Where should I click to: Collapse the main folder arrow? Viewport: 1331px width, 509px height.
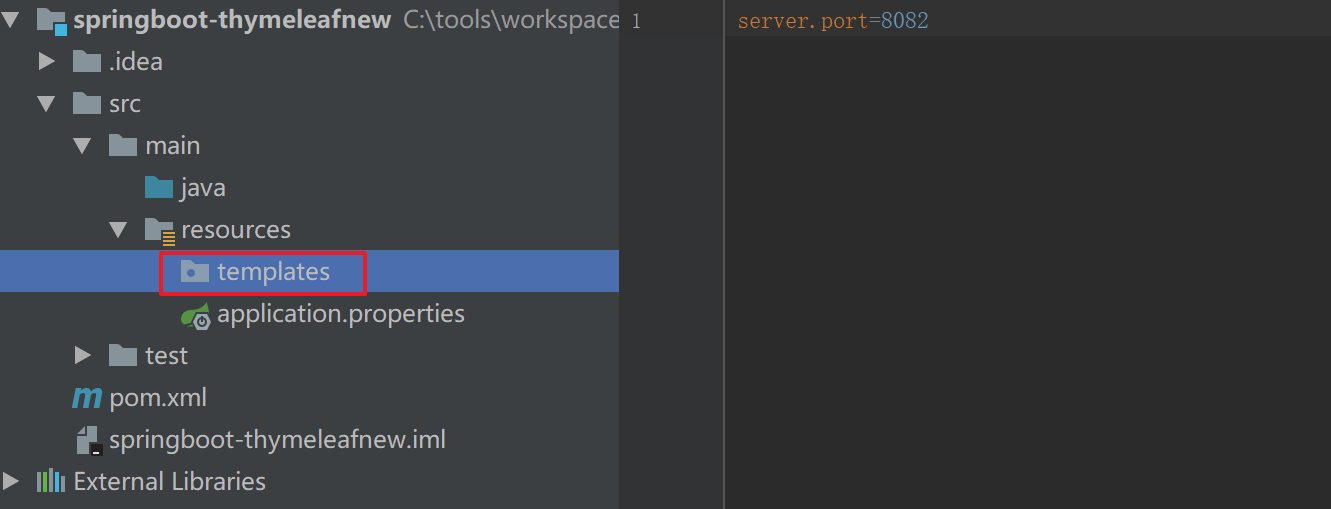pyautogui.click(x=83, y=146)
